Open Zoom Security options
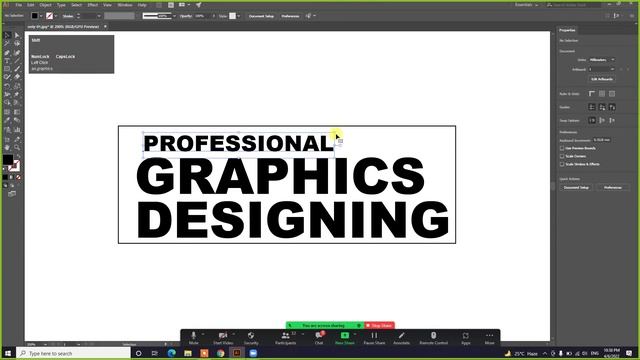 click(x=251, y=338)
